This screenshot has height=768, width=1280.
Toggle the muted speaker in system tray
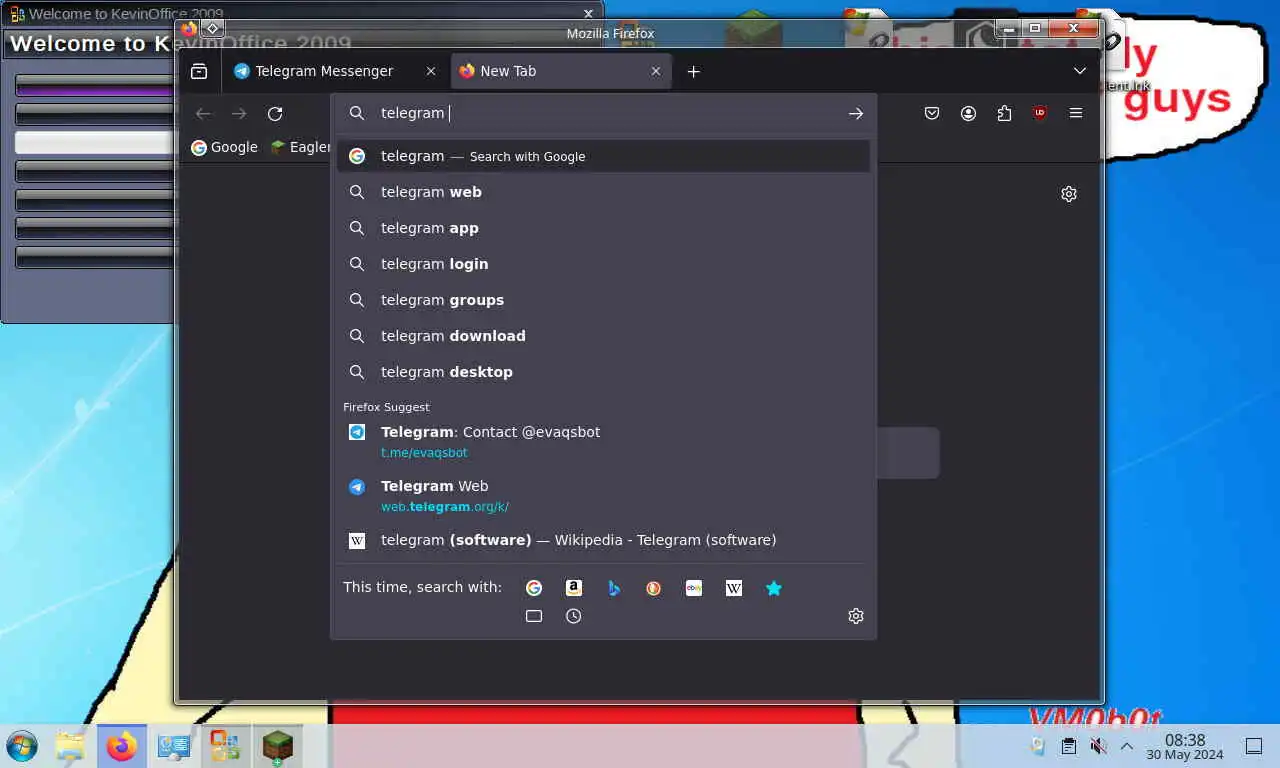pyautogui.click(x=1098, y=746)
